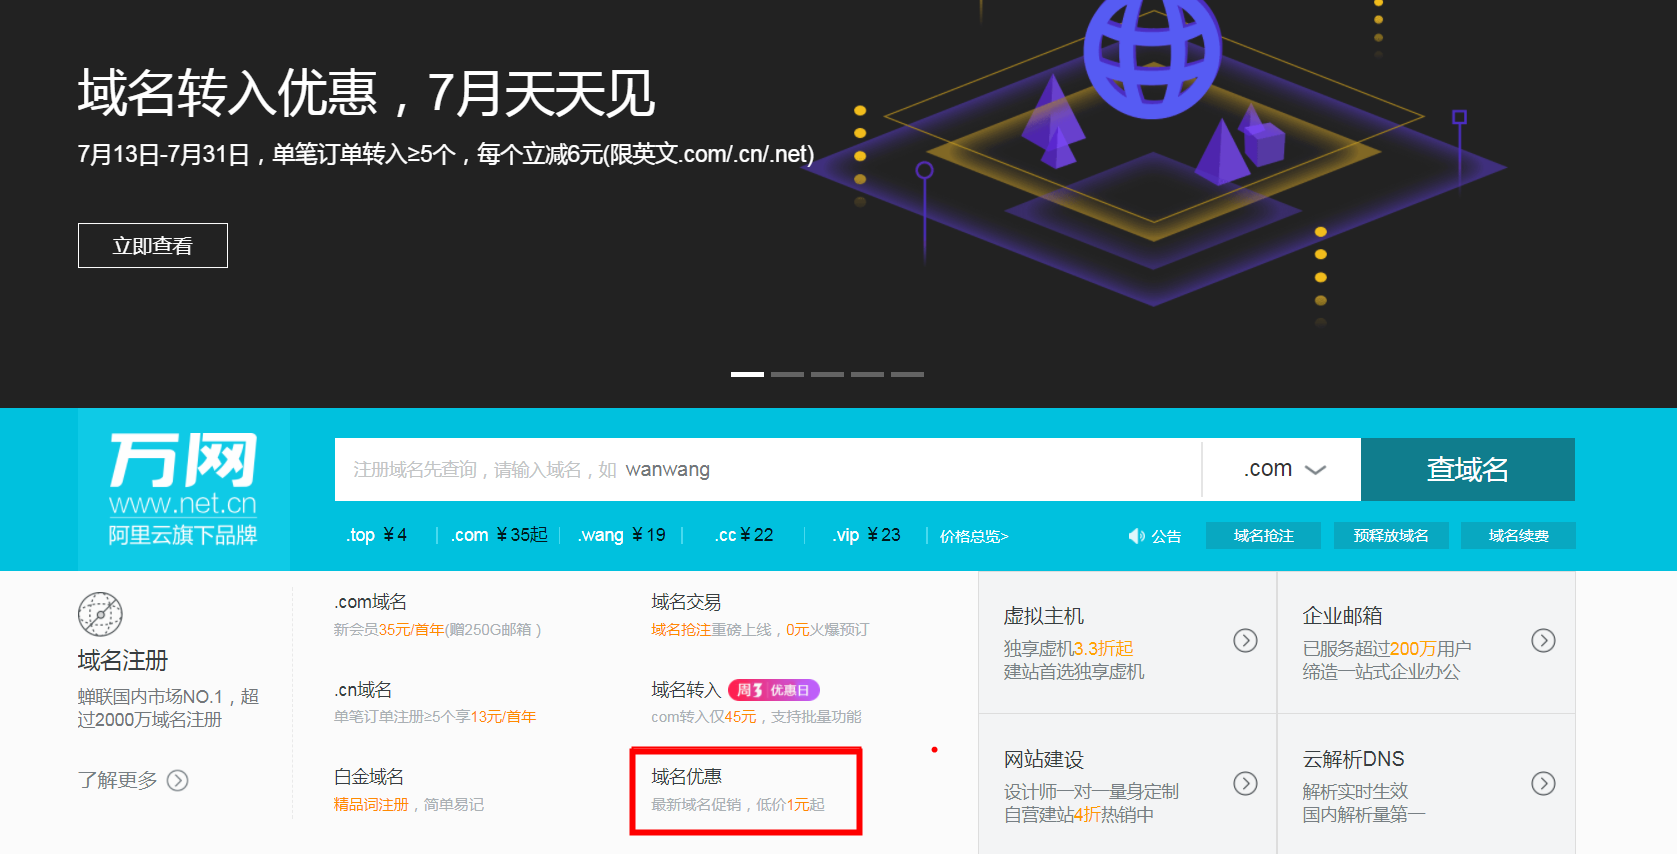The image size is (1677, 854).
Task: Click the .top ¥4 price link
Action: coord(377,535)
